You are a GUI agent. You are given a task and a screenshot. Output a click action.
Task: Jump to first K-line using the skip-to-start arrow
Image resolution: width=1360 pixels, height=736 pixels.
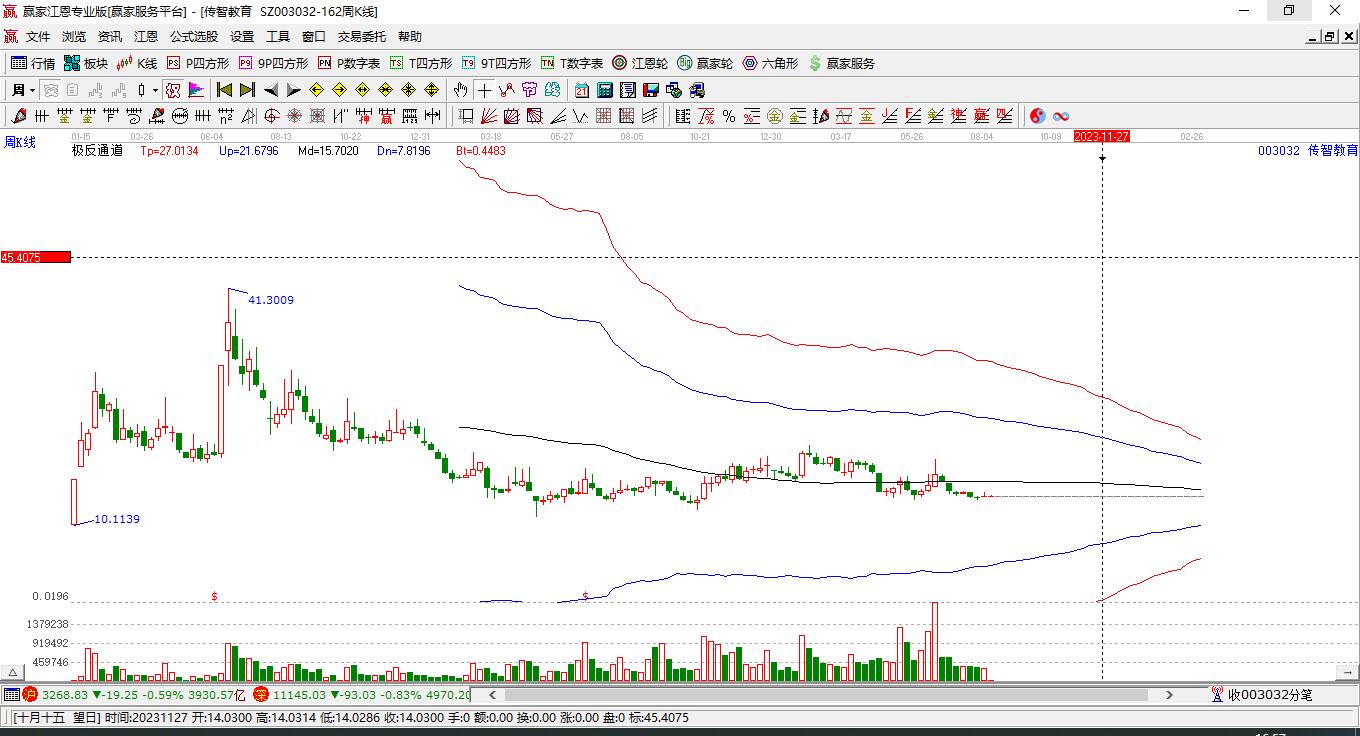tap(224, 90)
